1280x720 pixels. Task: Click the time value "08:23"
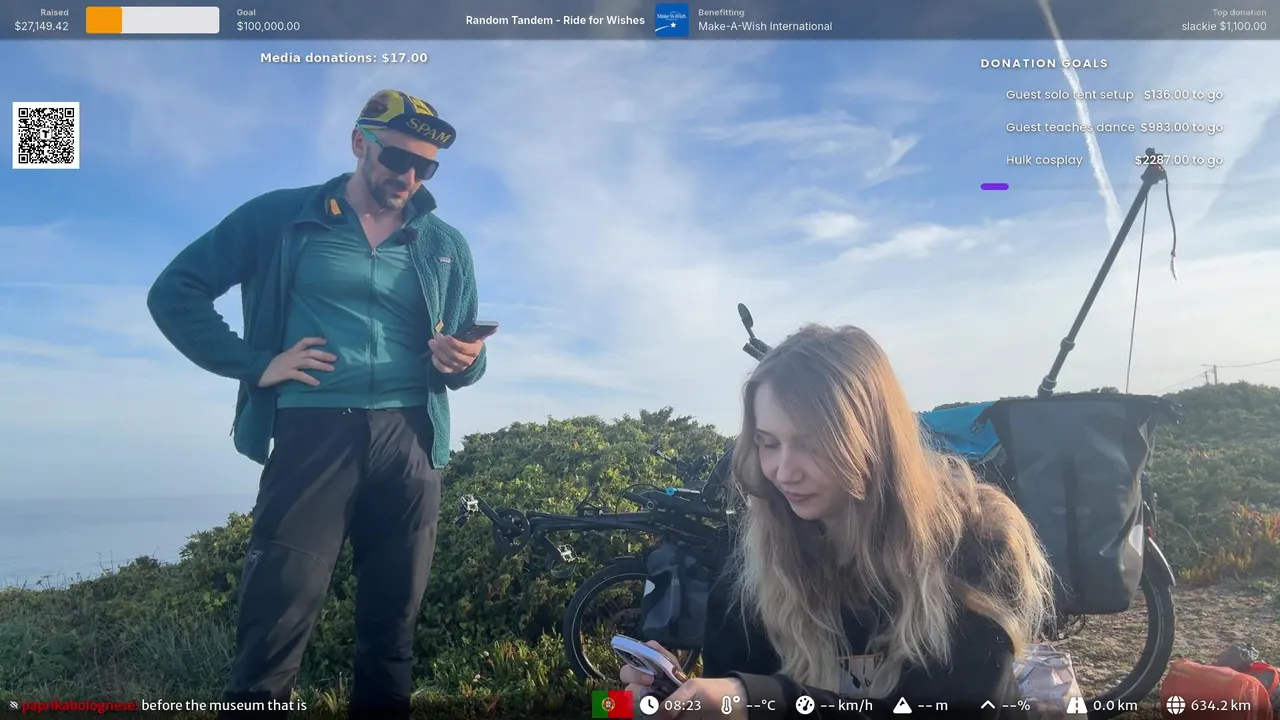(683, 705)
